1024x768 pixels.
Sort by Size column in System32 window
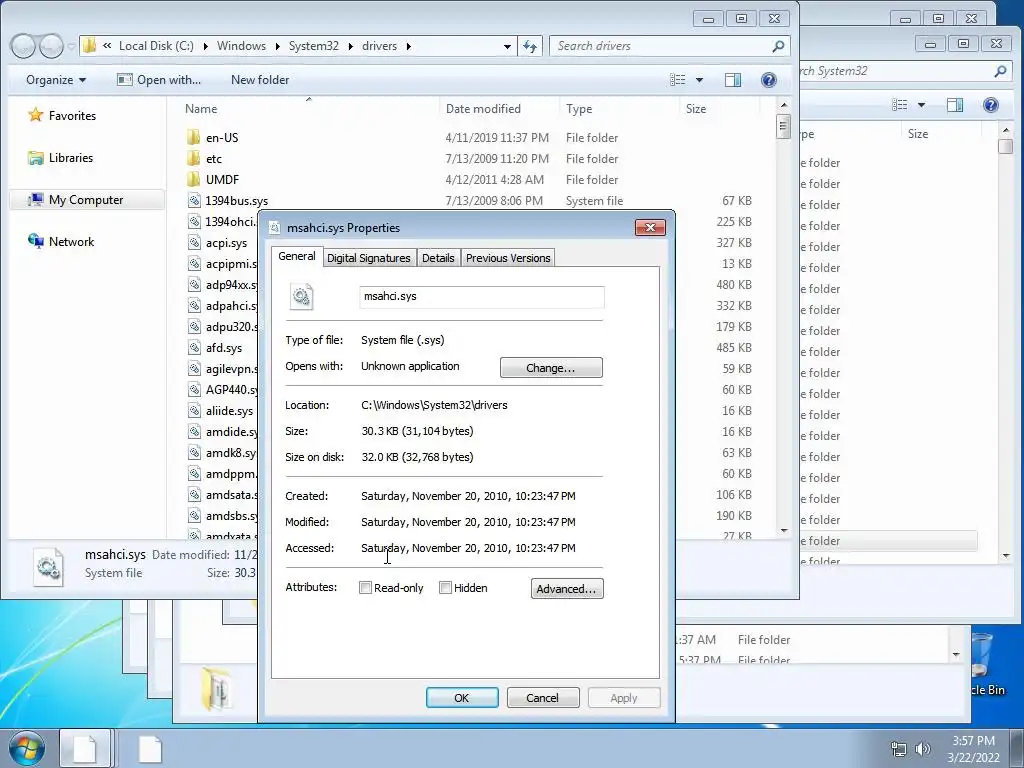point(918,134)
